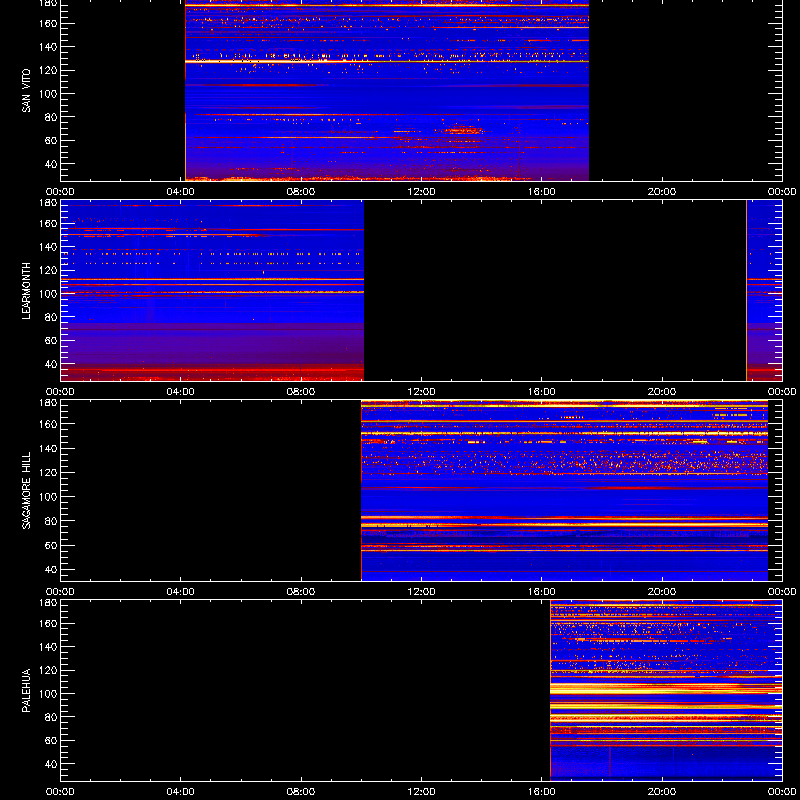Screen dimensions: 800x800
Task: Click the 60 frequency tick on Learmonth axis
Action: 51,340
